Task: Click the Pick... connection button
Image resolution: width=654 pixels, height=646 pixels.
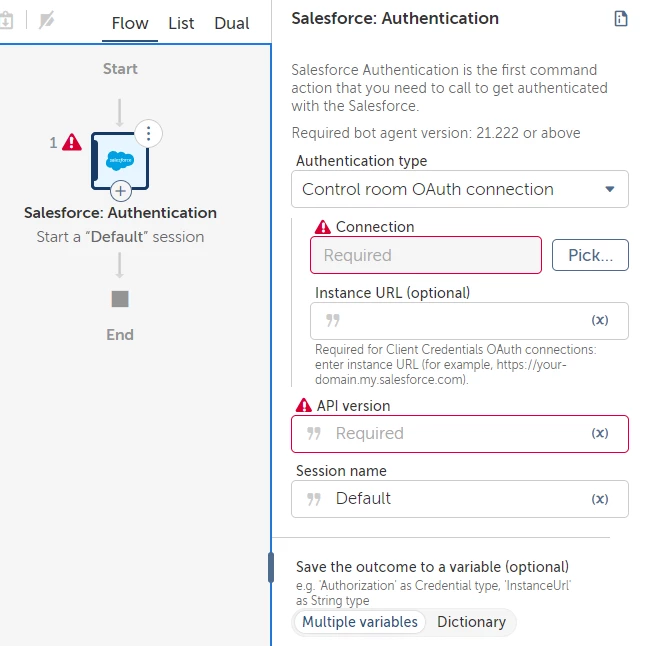Action: pos(590,255)
